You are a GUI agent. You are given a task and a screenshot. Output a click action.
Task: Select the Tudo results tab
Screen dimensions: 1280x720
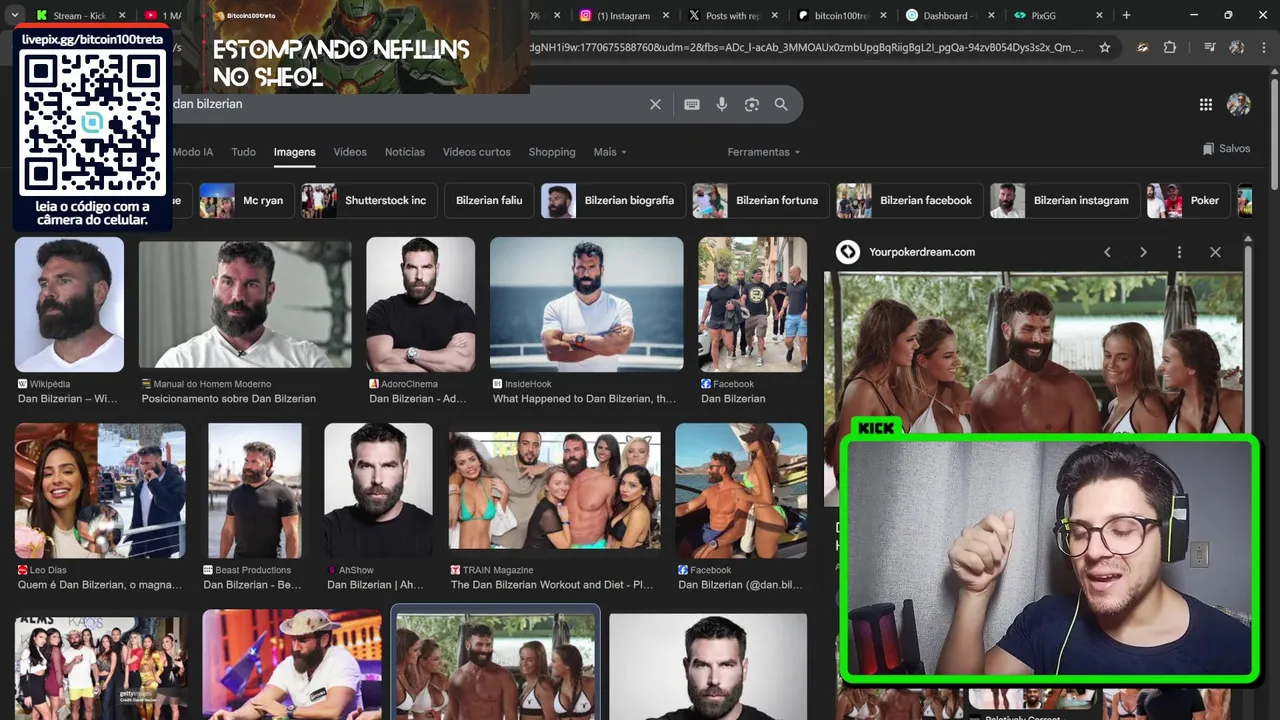244,152
